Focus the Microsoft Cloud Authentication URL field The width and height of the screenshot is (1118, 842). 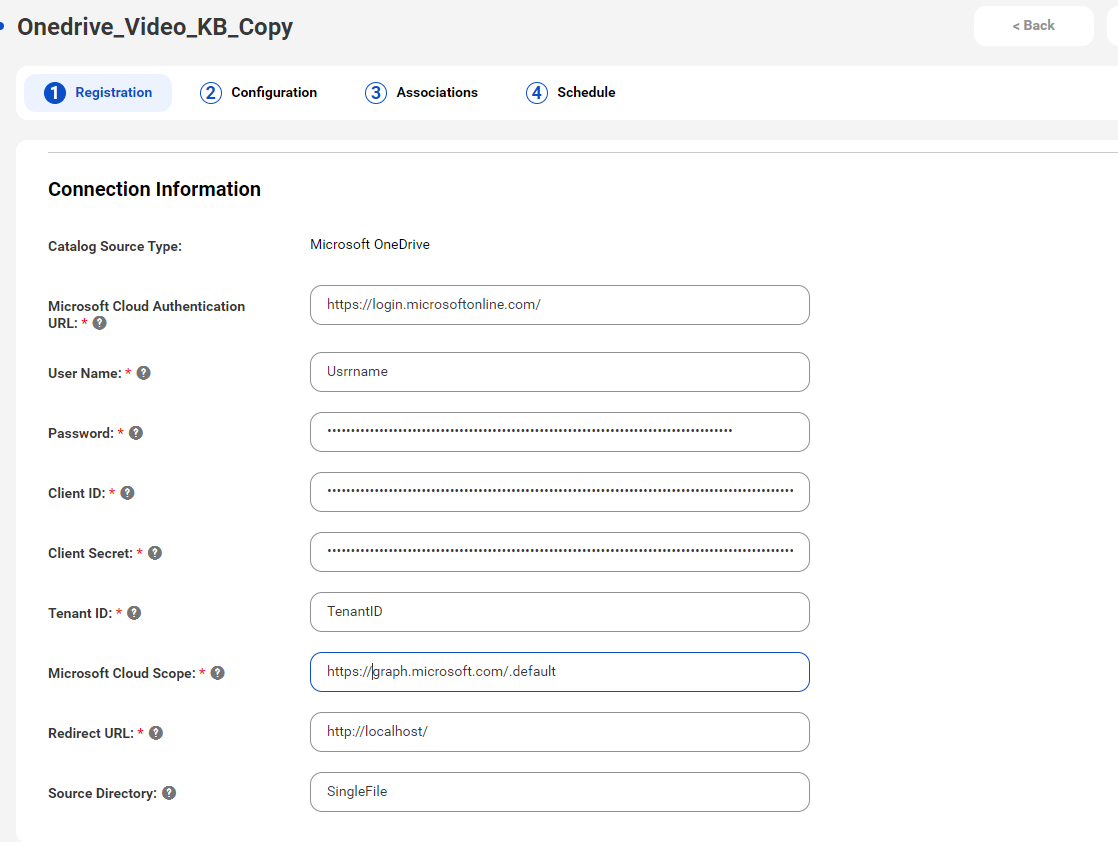(x=560, y=305)
